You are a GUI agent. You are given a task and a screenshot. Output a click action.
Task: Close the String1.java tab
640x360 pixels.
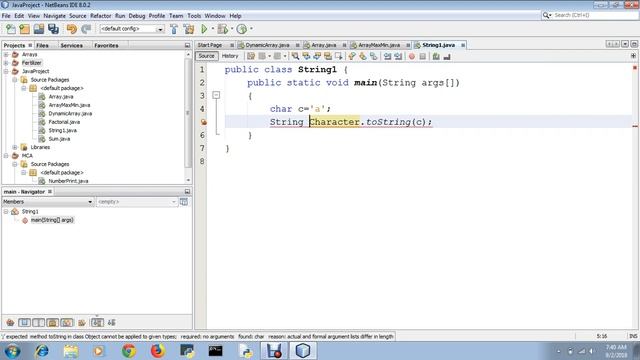point(463,45)
